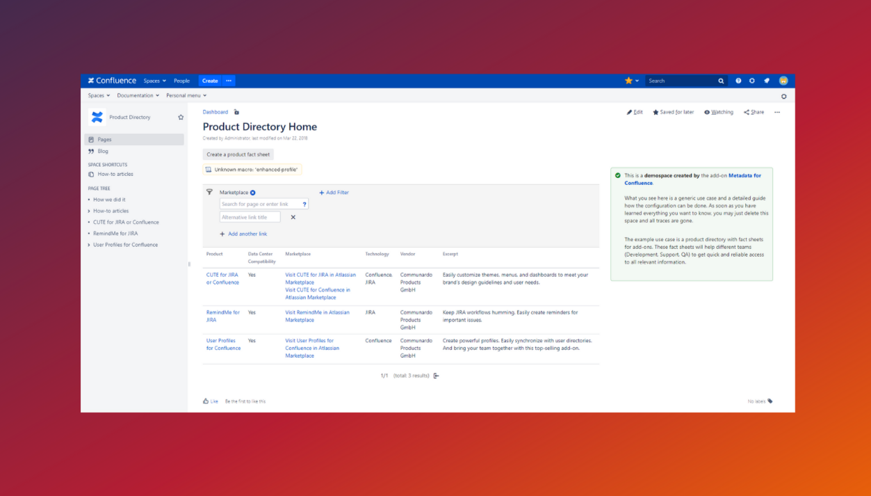The image size is (871, 496).
Task: Toggle Saved for later star
Action: (x=673, y=112)
